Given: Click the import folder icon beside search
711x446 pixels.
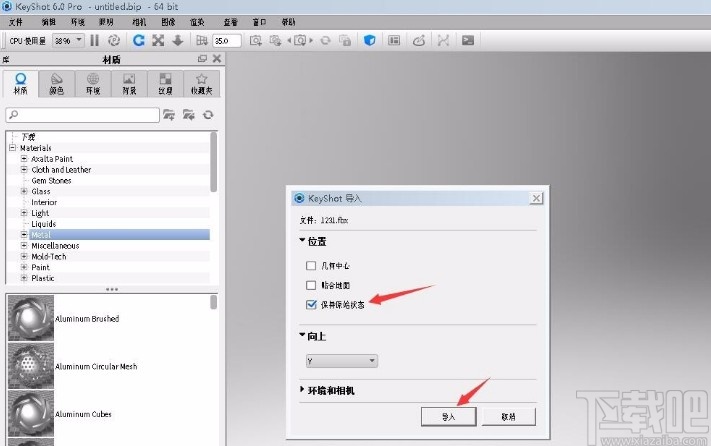Looking at the screenshot, I should coord(169,115).
